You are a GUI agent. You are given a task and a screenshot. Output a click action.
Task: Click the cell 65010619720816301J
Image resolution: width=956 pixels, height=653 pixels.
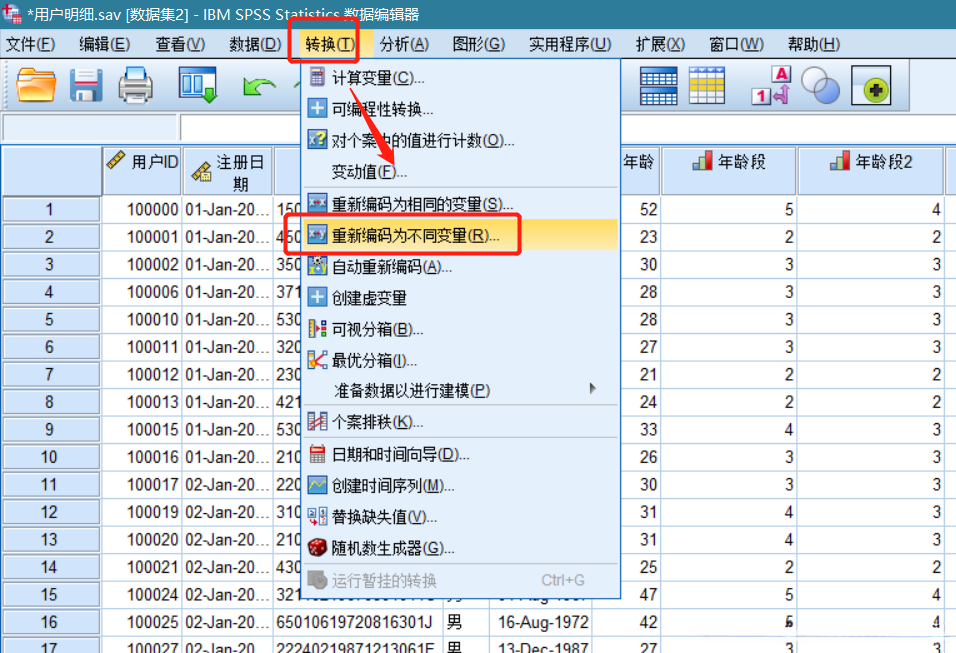tap(358, 622)
